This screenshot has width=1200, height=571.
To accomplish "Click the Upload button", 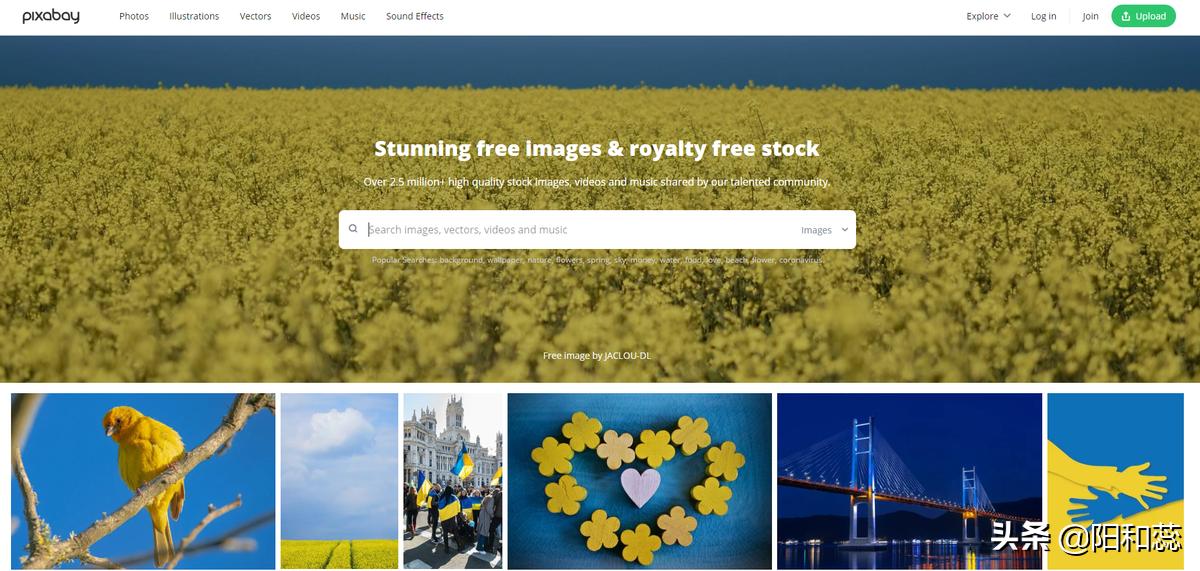I will pos(1143,16).
